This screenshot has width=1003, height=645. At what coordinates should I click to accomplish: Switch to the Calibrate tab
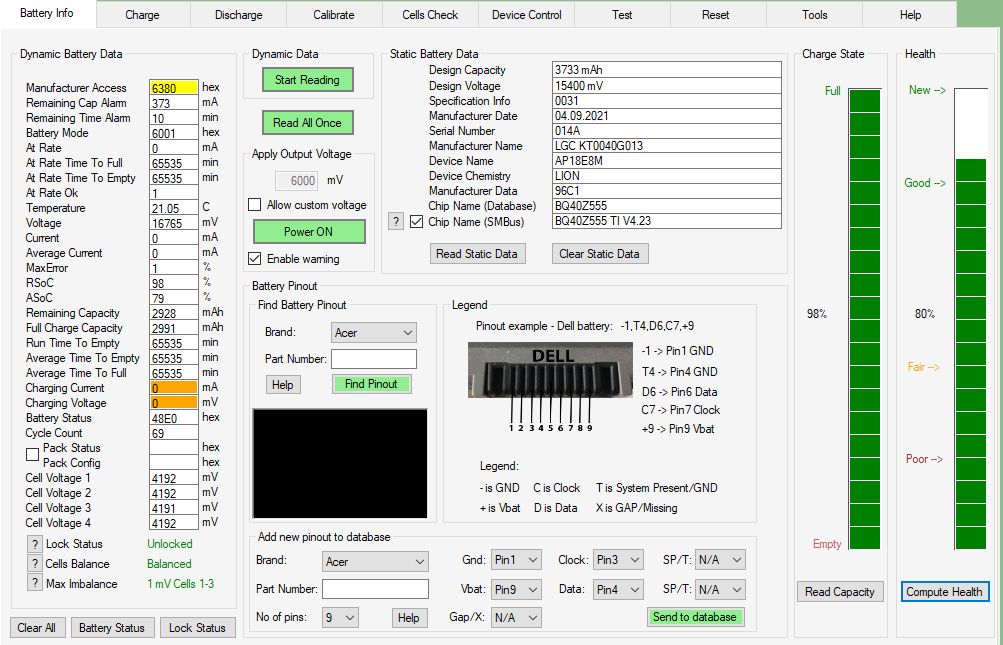(334, 15)
